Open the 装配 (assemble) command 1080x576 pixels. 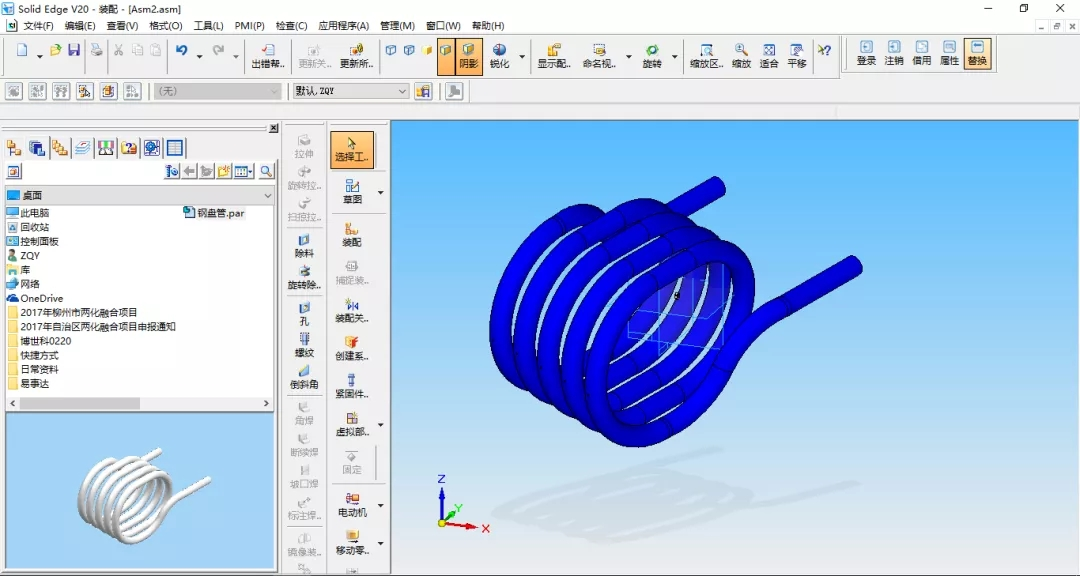(x=352, y=234)
